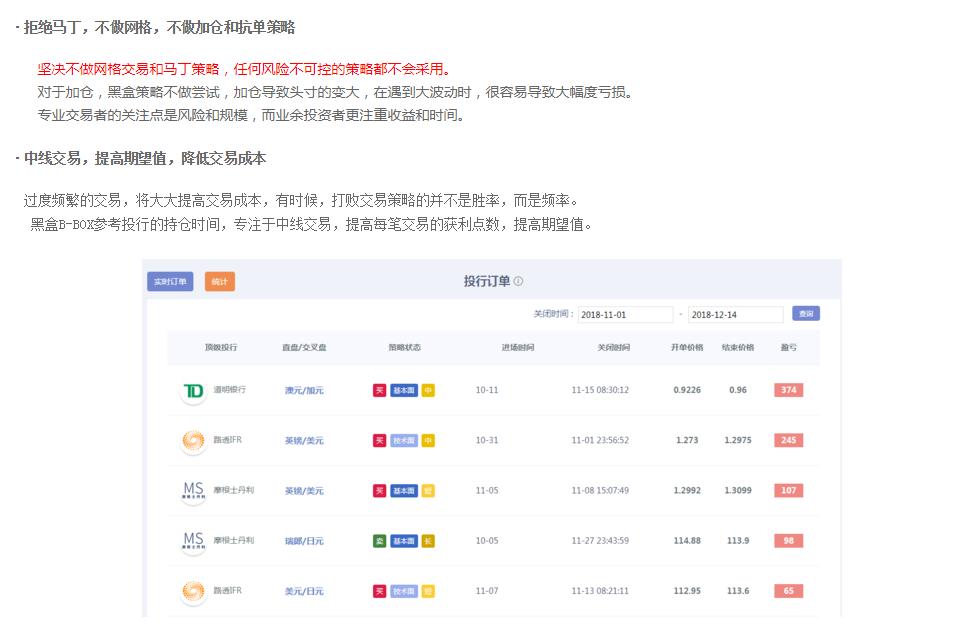Click the info icon beside 投行订单
The height and width of the screenshot is (627, 964).
[x=518, y=281]
